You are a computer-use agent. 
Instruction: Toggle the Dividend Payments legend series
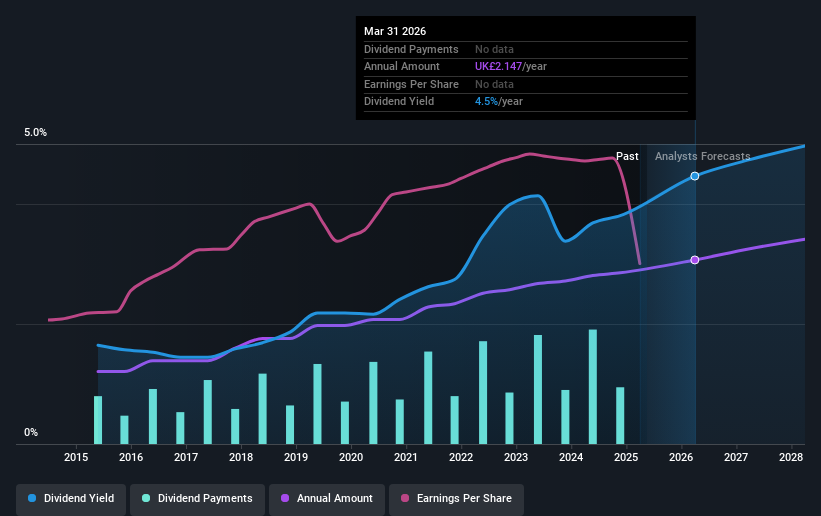coord(197,499)
